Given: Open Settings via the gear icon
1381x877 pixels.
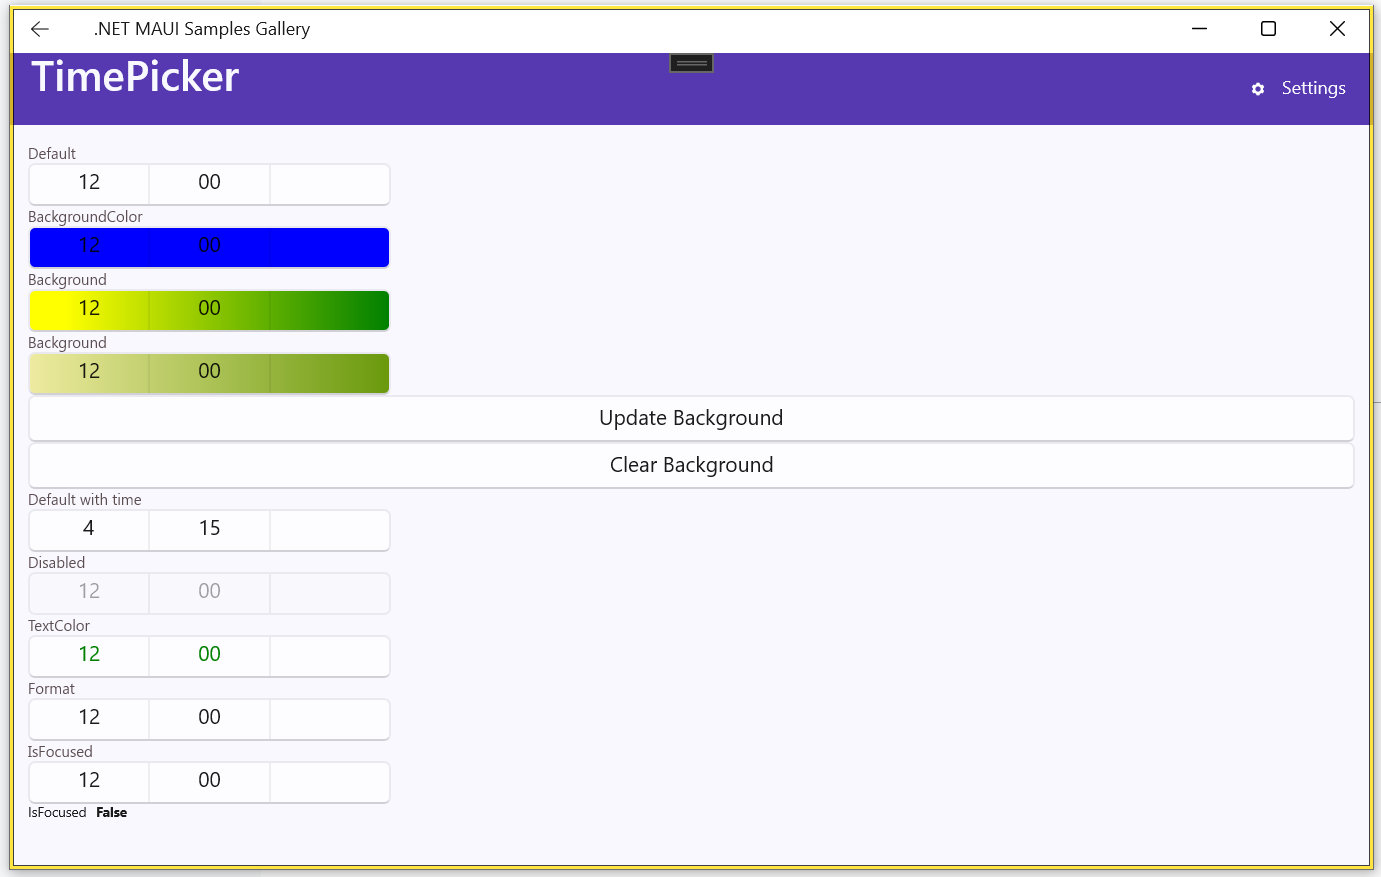Looking at the screenshot, I should click(x=1258, y=89).
